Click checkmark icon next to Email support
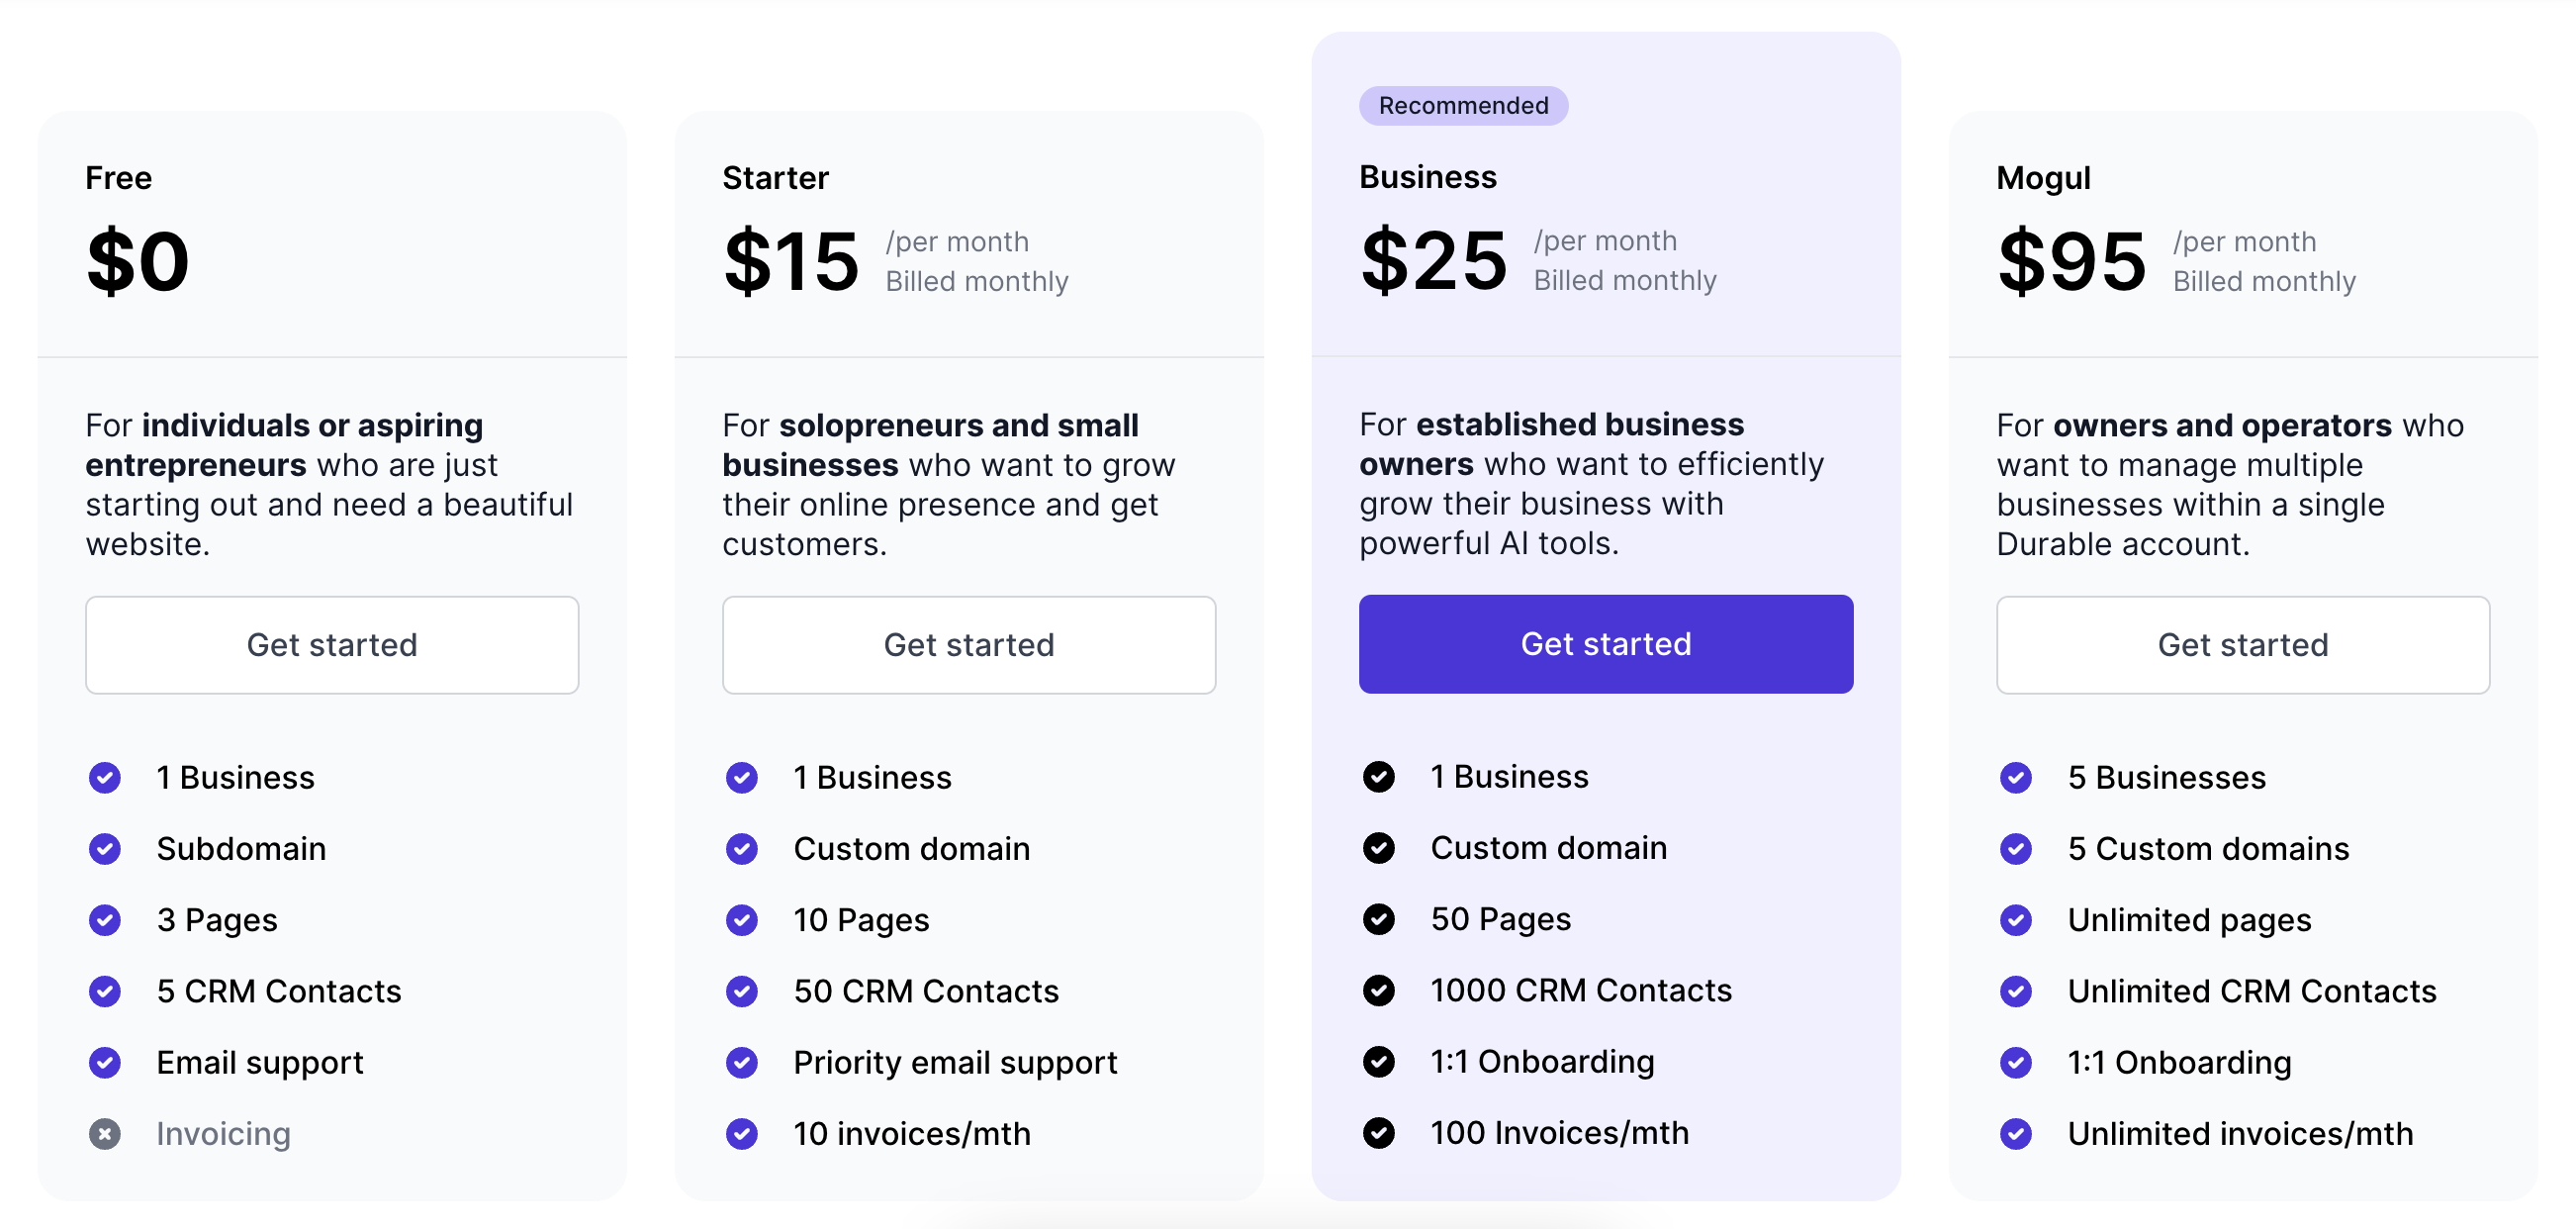This screenshot has width=2576, height=1229. tap(105, 1062)
